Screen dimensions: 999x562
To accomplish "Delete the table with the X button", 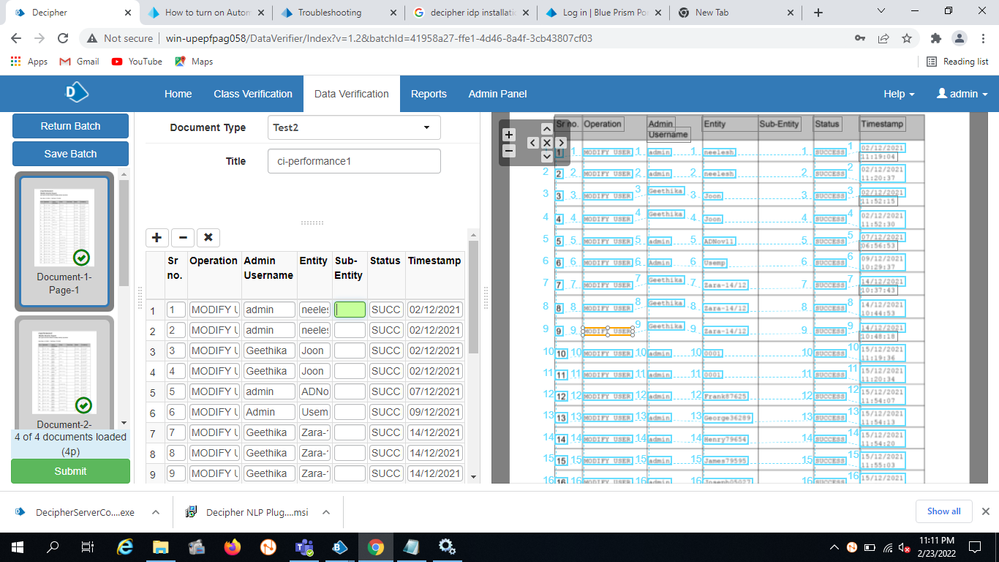I will (x=208, y=238).
